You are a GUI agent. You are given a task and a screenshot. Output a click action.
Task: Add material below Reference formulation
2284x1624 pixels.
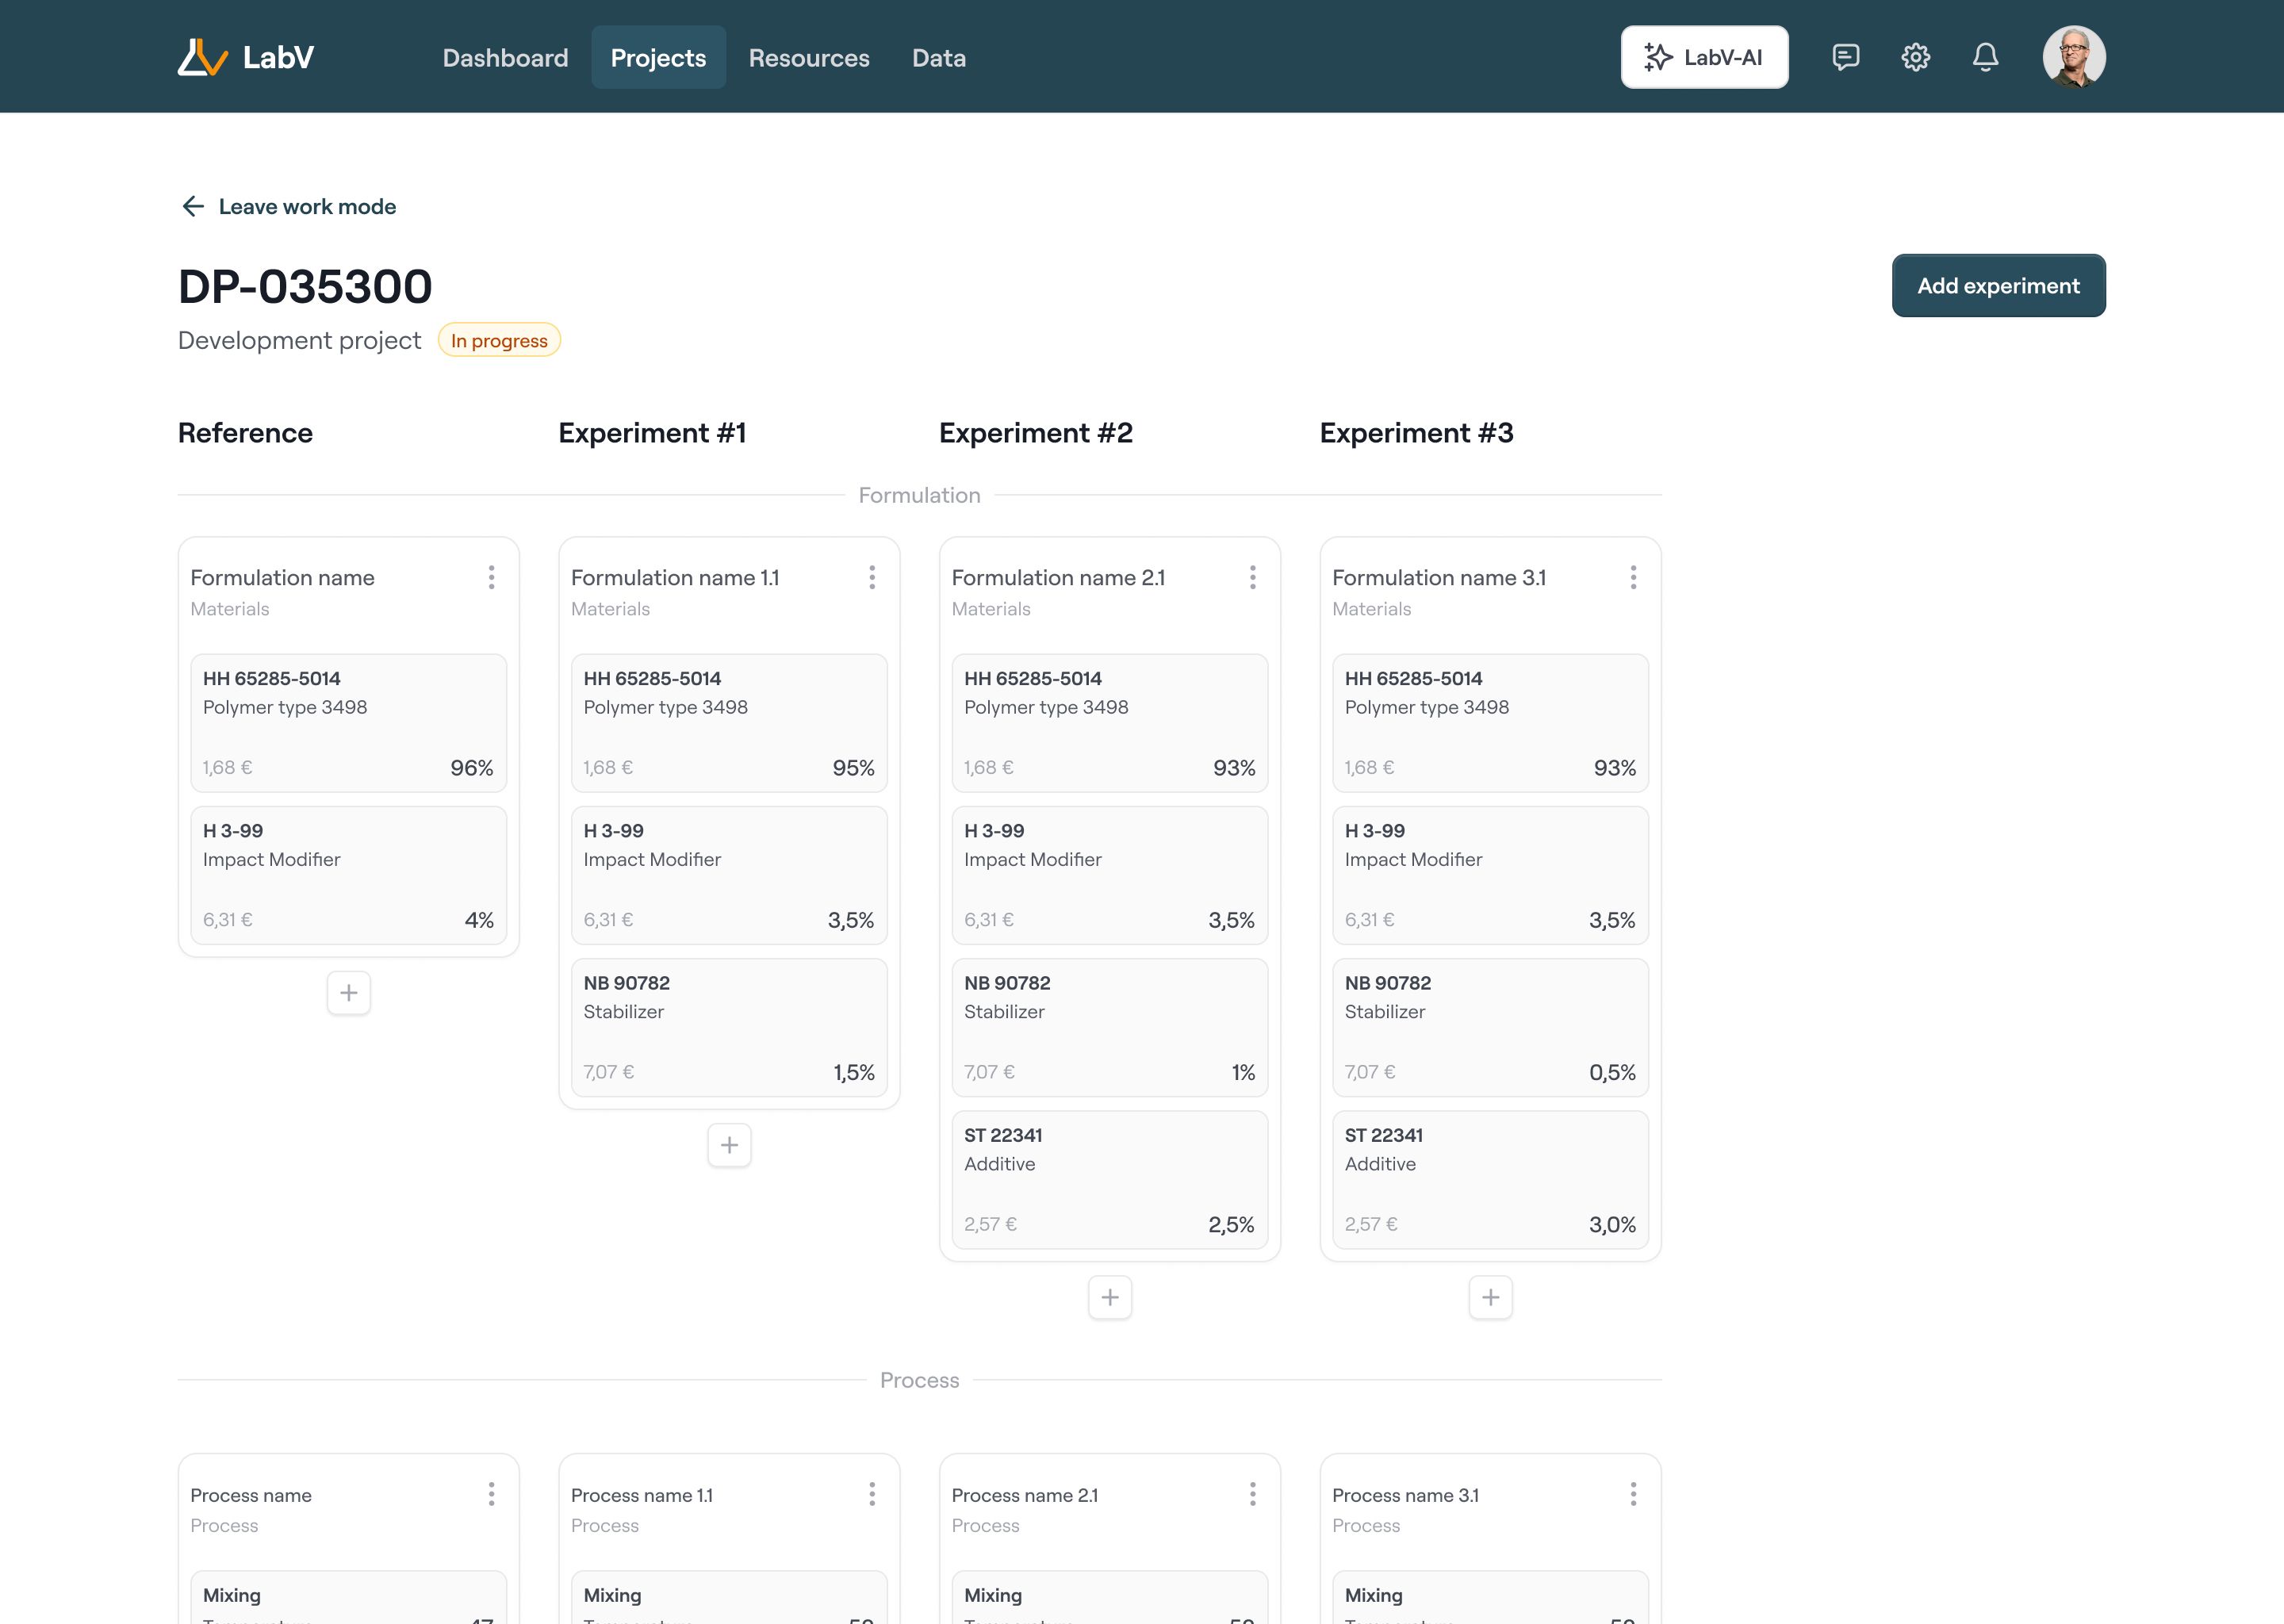click(348, 993)
